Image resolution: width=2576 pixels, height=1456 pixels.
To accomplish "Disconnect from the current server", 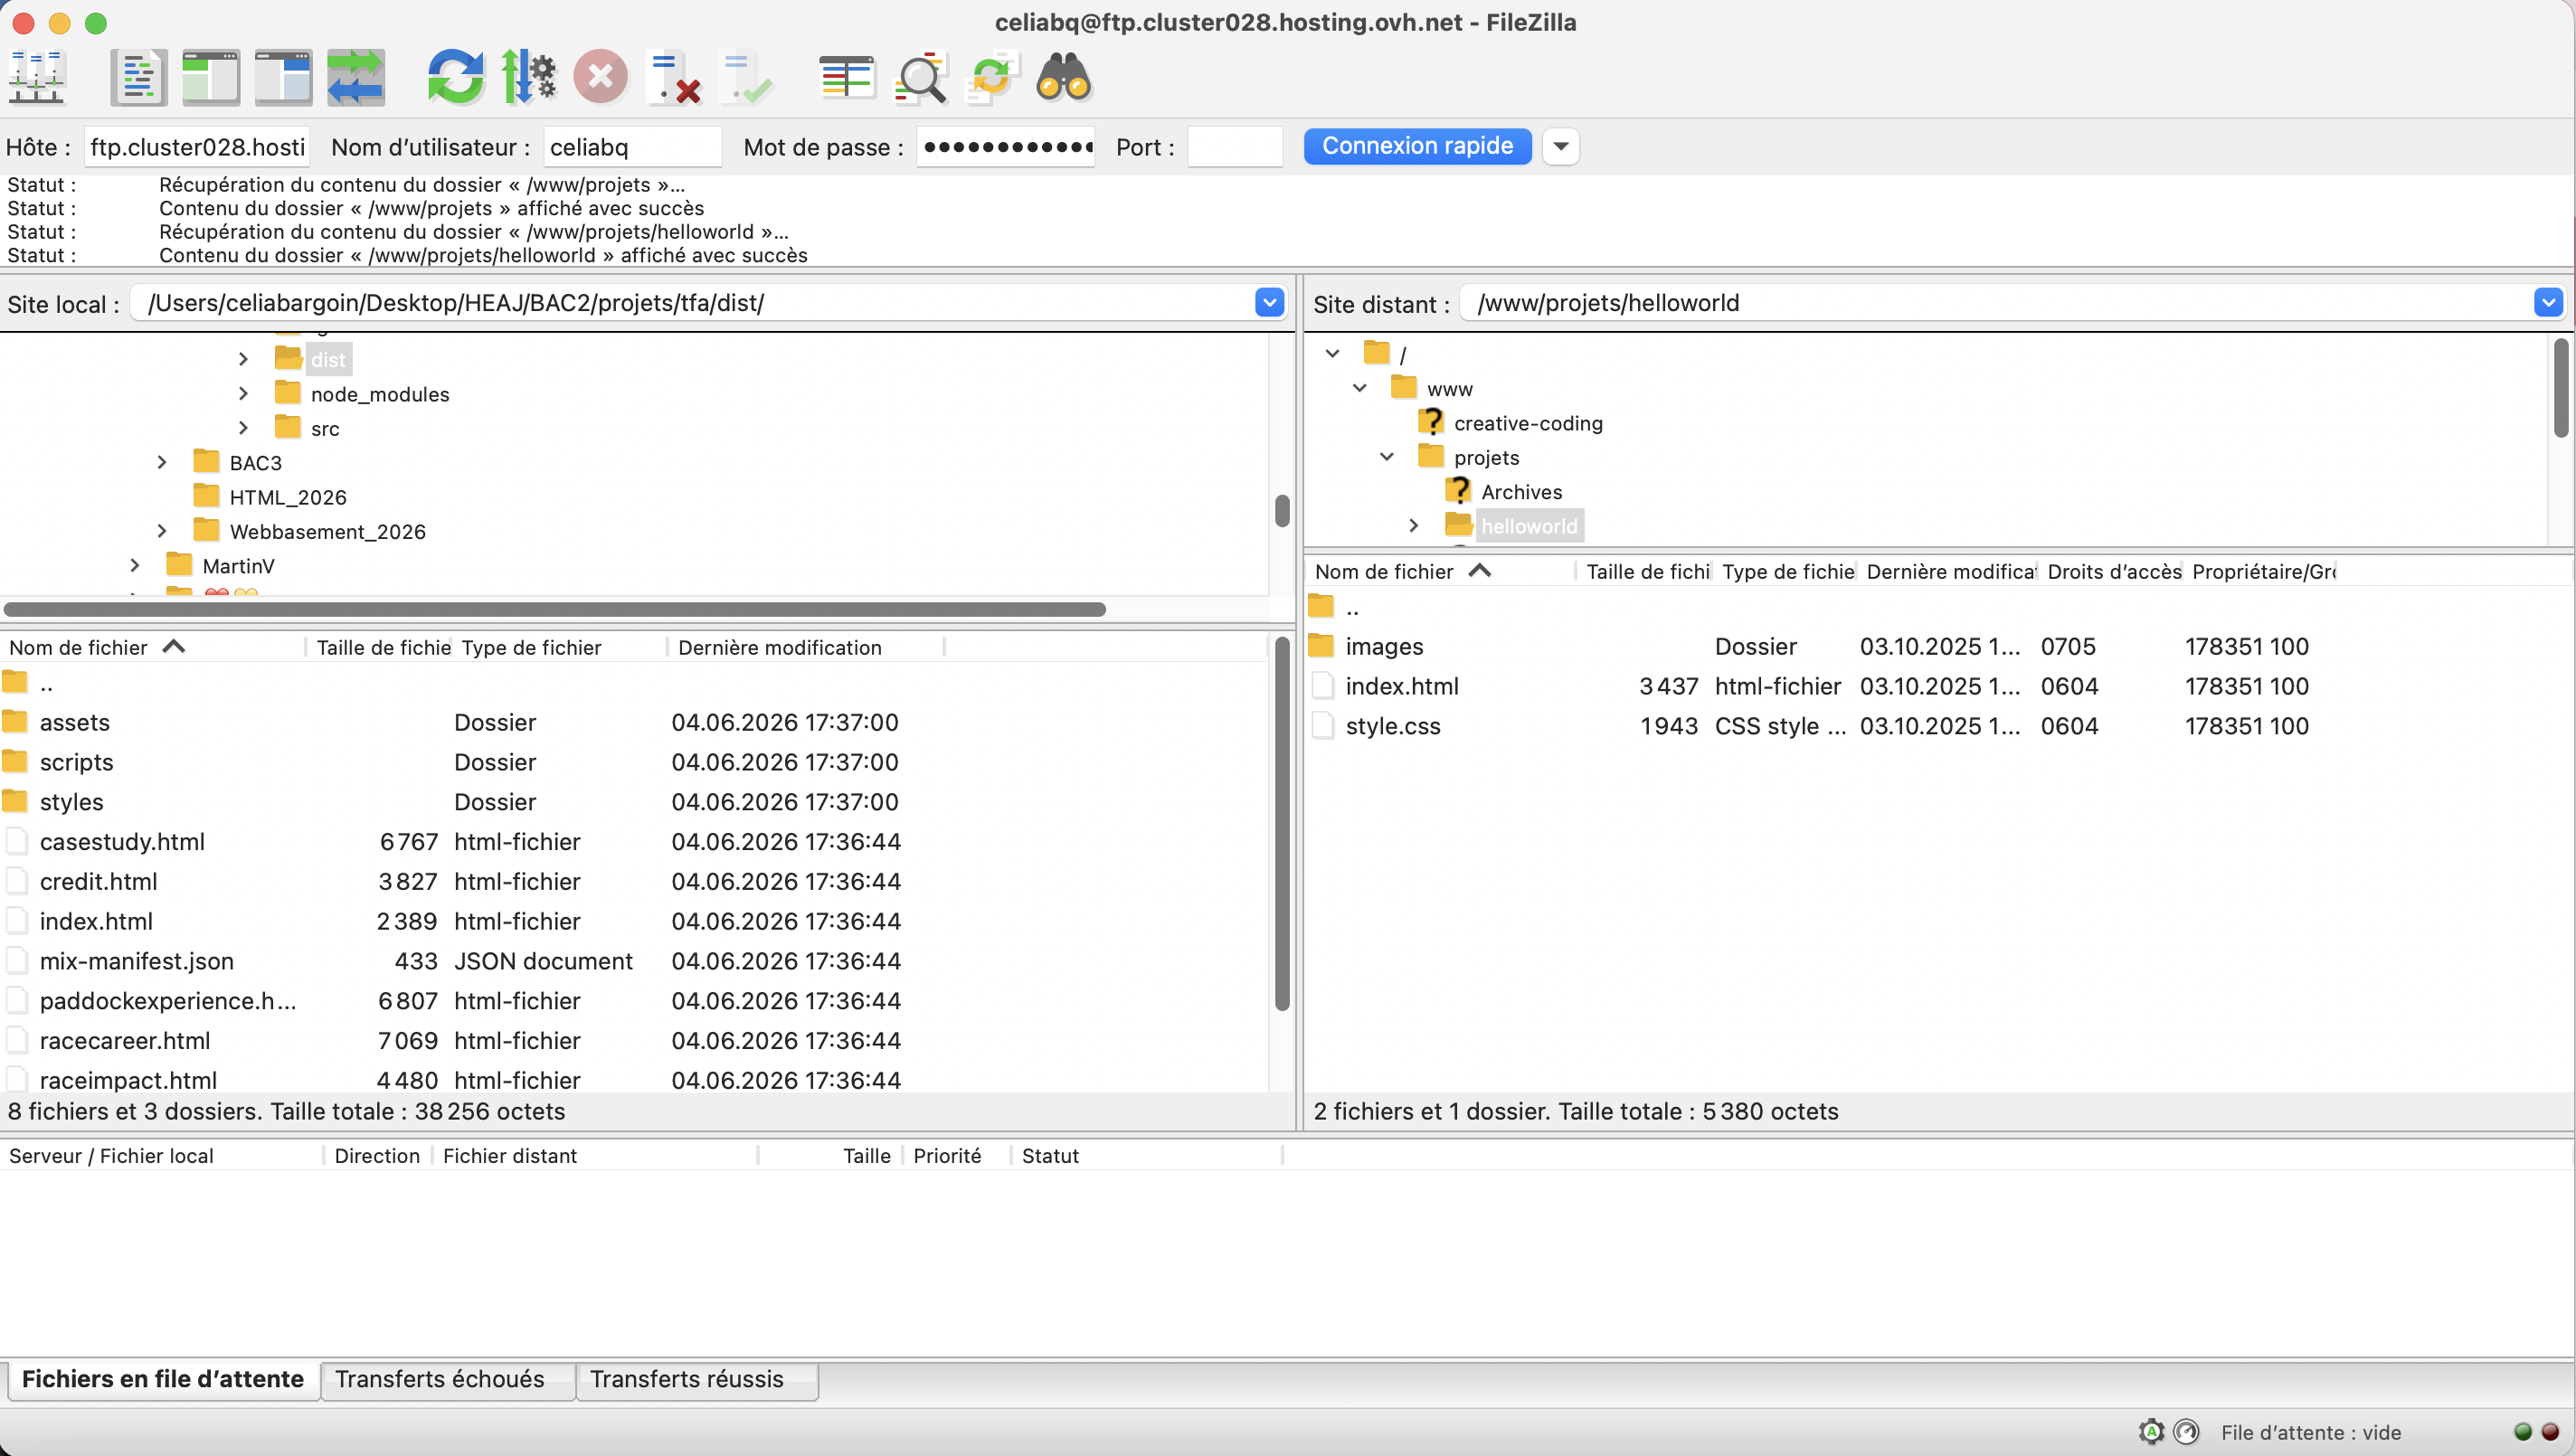I will [x=674, y=77].
